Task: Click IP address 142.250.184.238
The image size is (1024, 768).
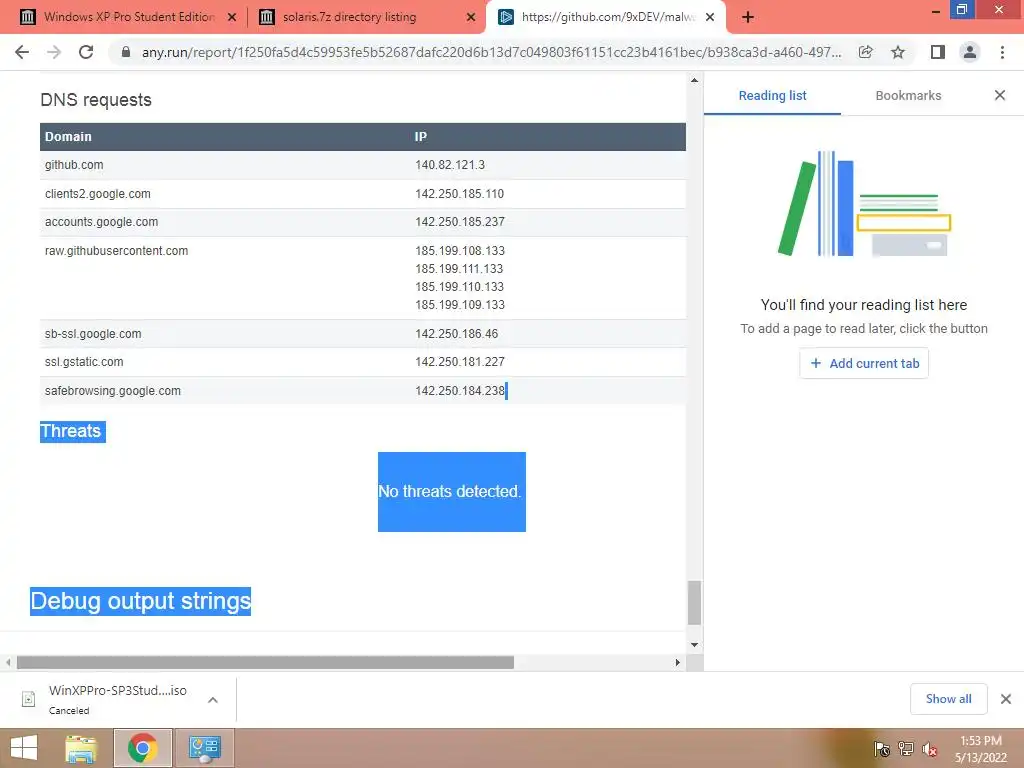Action: click(460, 391)
